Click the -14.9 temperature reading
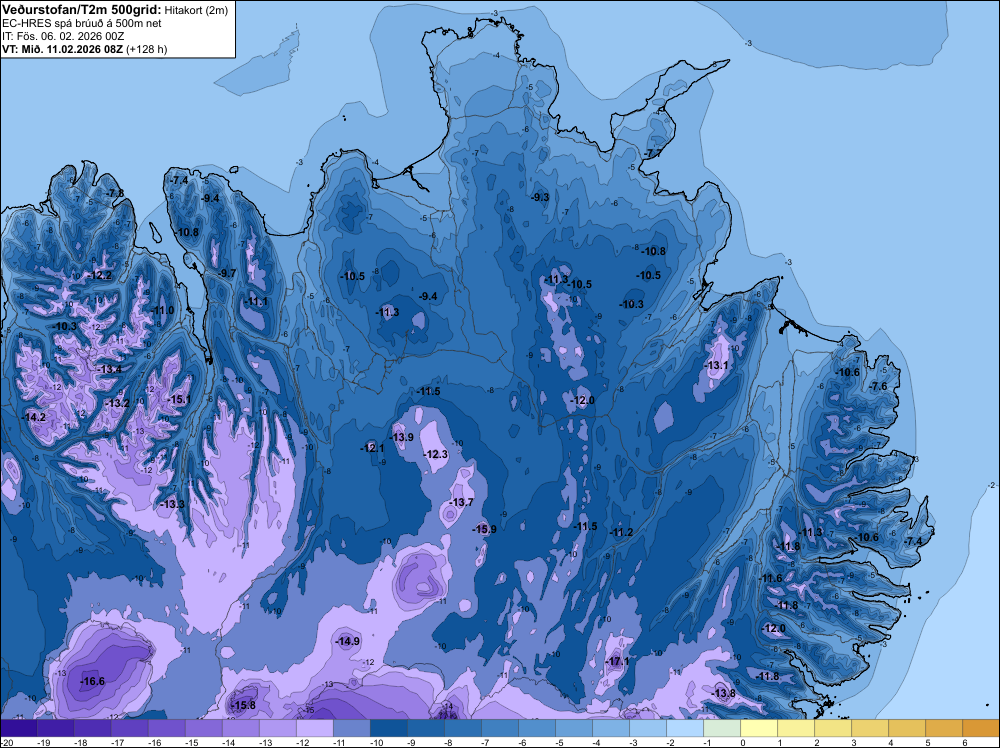 348,641
